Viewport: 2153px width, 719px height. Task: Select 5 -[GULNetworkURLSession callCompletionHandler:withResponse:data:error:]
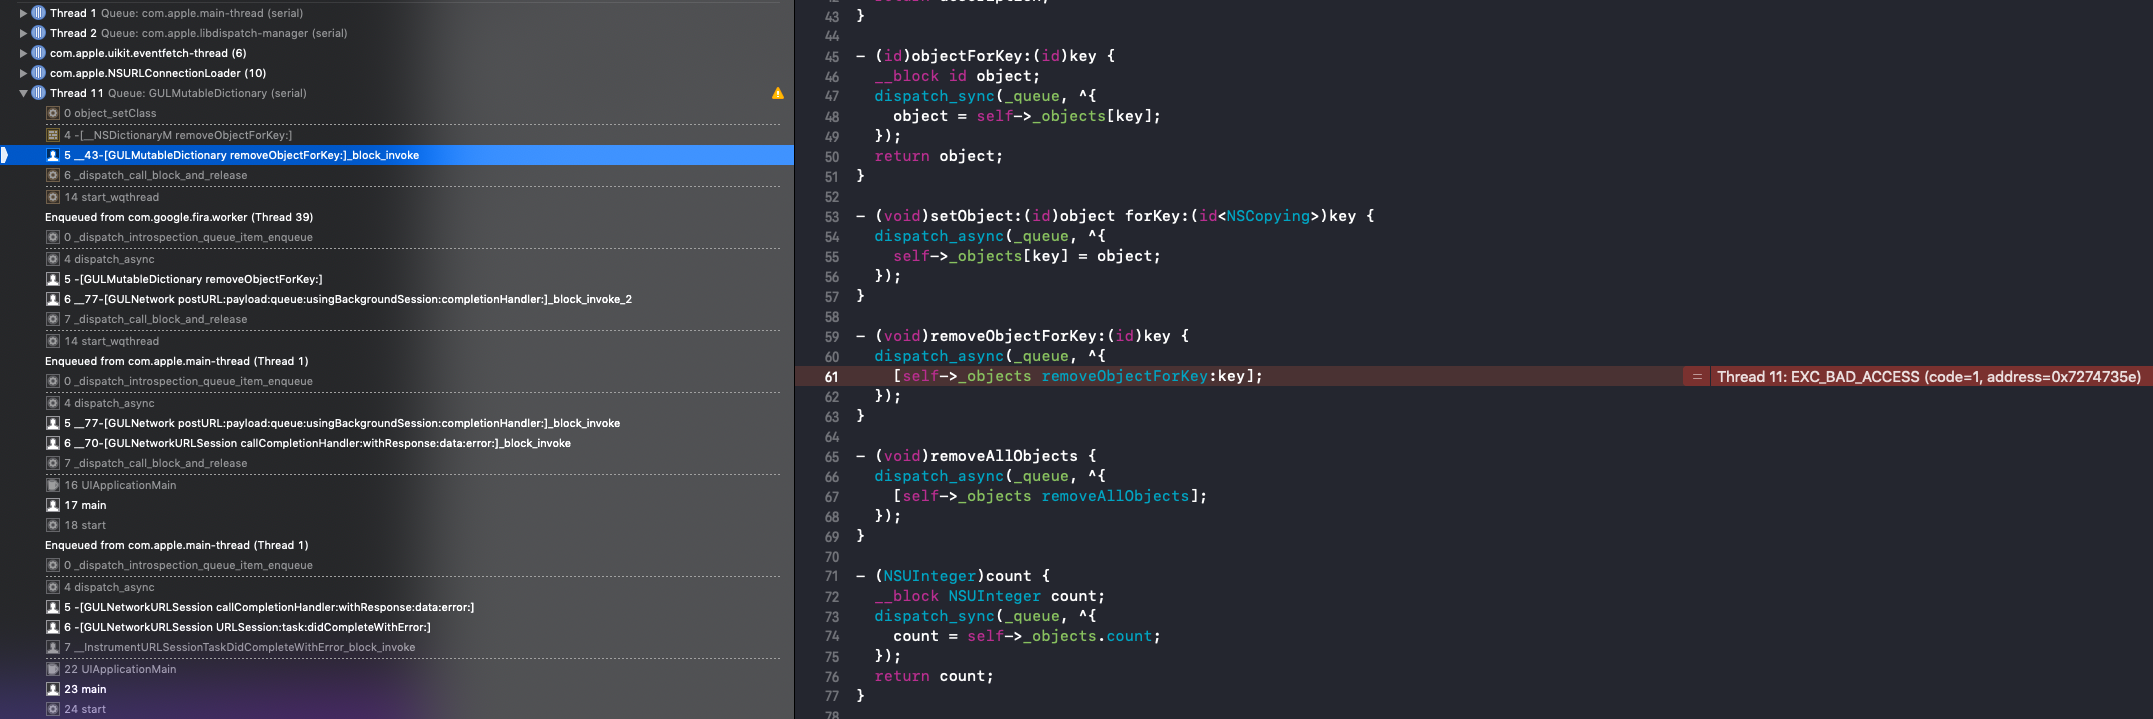click(269, 607)
